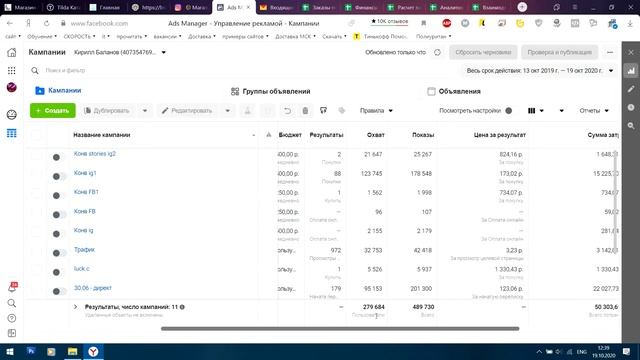640x360 pixels.
Task: Expand the Результаты summary row chevron
Action: [x=76, y=307]
